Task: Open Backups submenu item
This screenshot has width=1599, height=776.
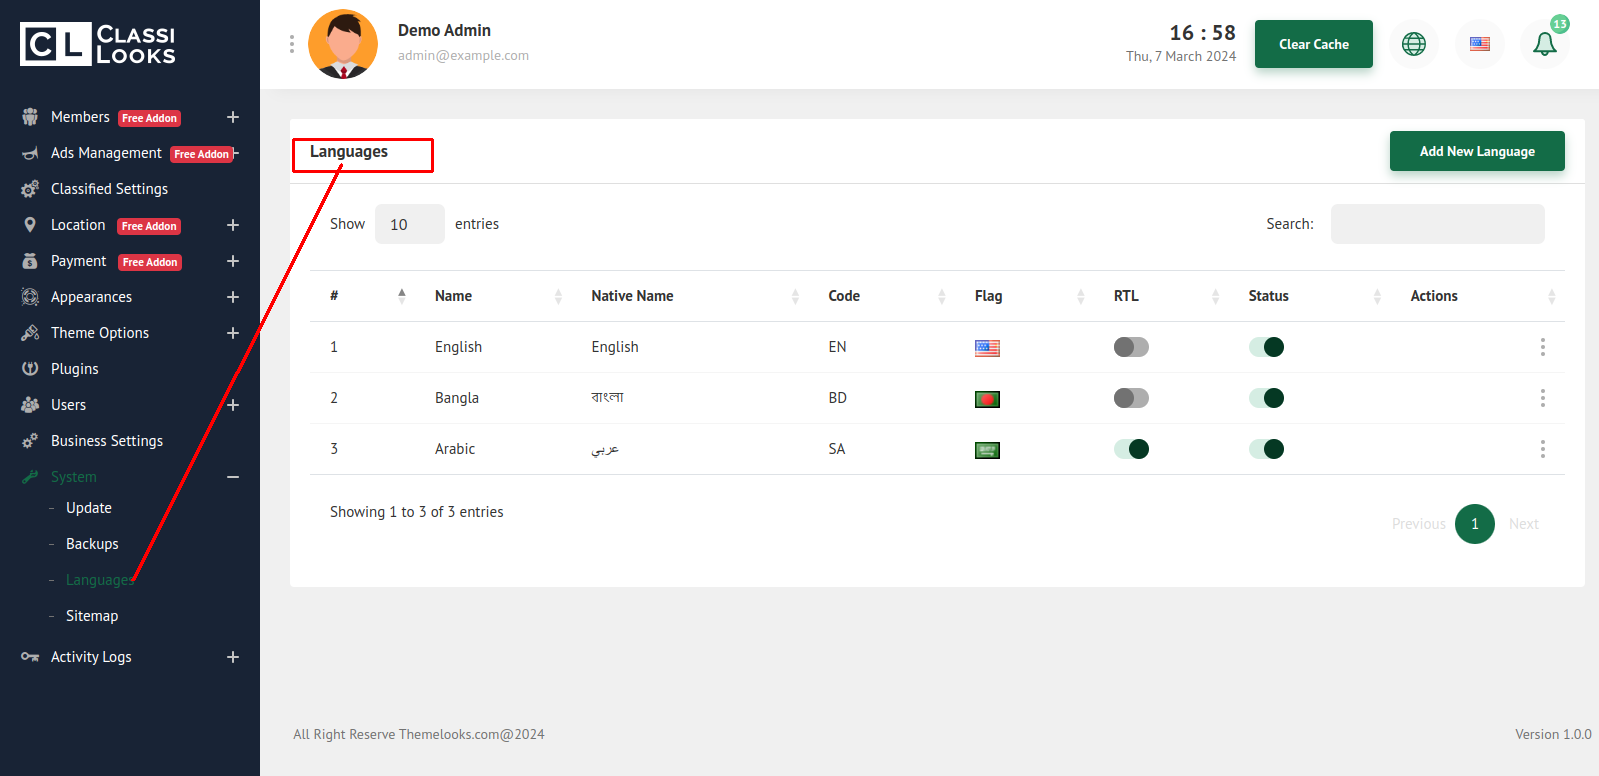Action: (x=92, y=544)
